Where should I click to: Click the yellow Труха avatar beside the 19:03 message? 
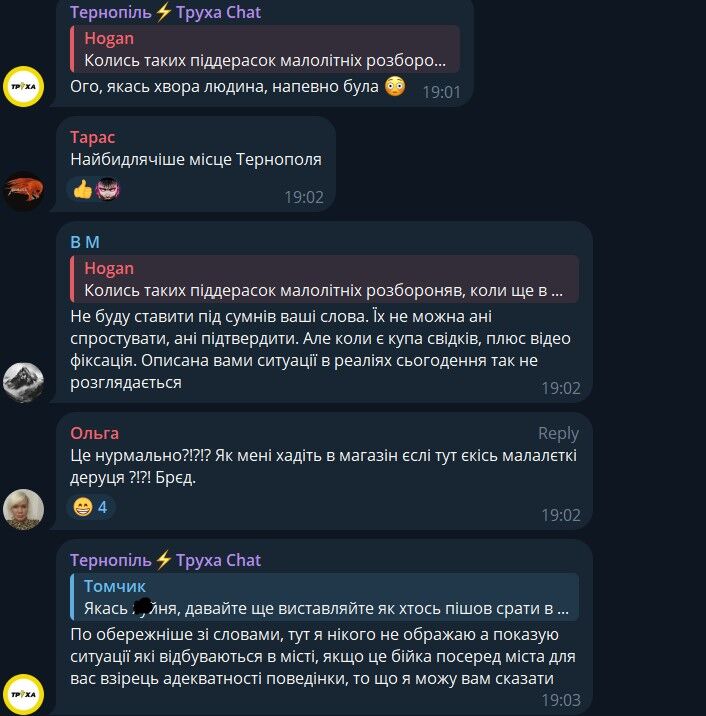click(x=23, y=694)
